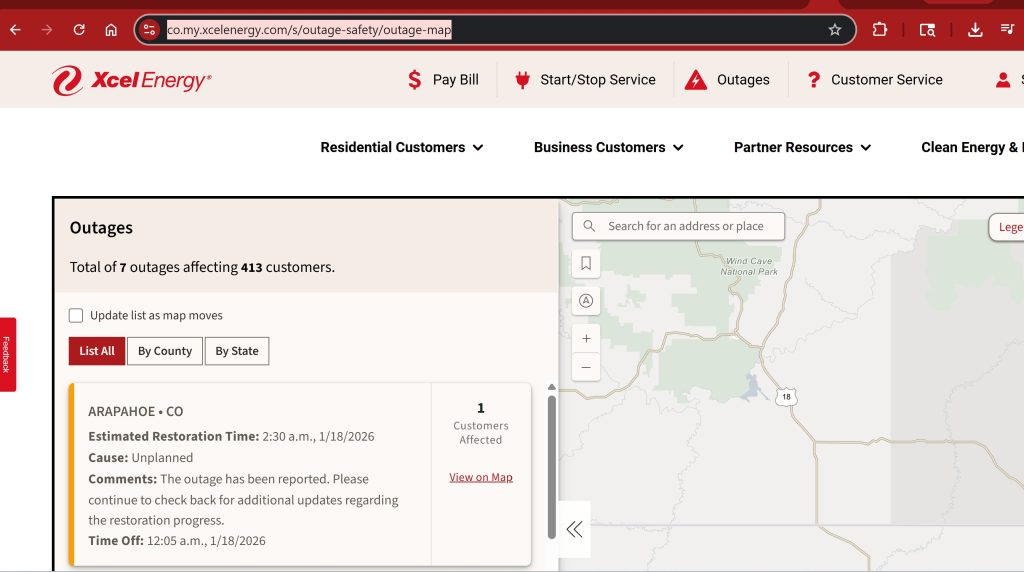The width and height of the screenshot is (1024, 572).
Task: Zoom in on the outage map
Action: [586, 339]
